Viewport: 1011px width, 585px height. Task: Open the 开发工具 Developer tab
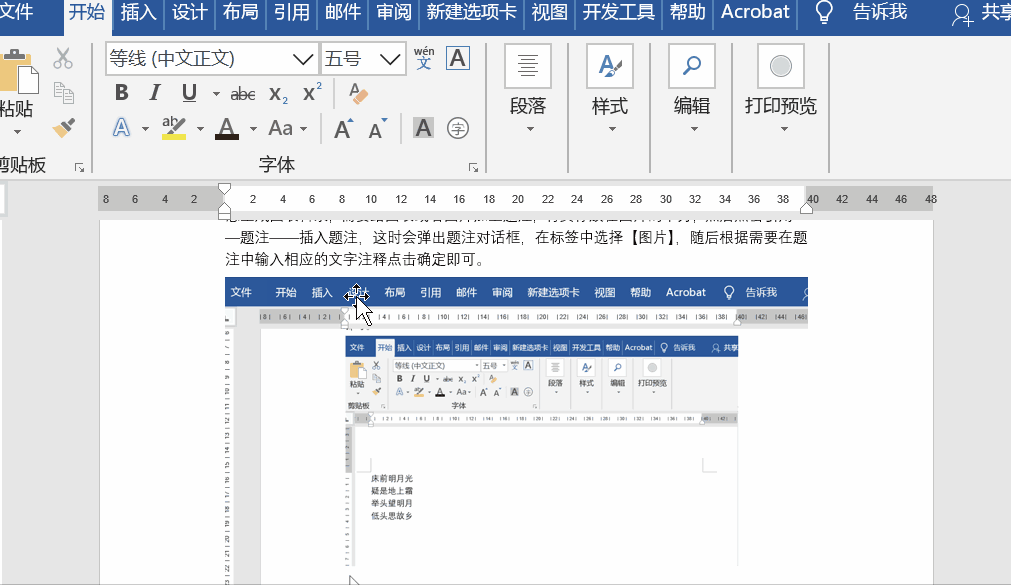tap(618, 12)
